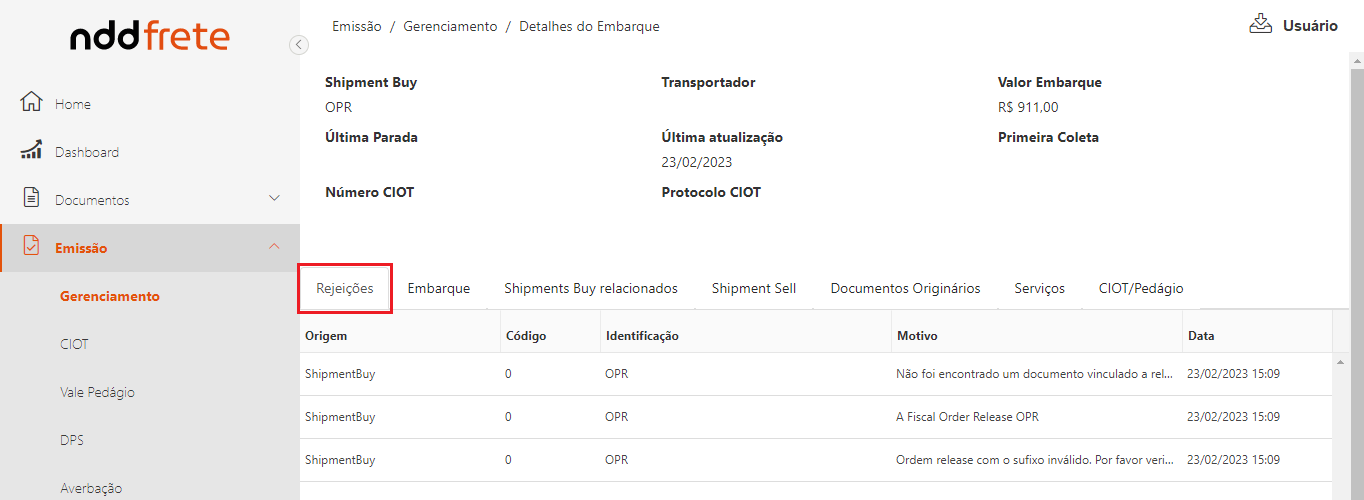Click the download inbox icon
1364x500 pixels.
[x=1260, y=24]
